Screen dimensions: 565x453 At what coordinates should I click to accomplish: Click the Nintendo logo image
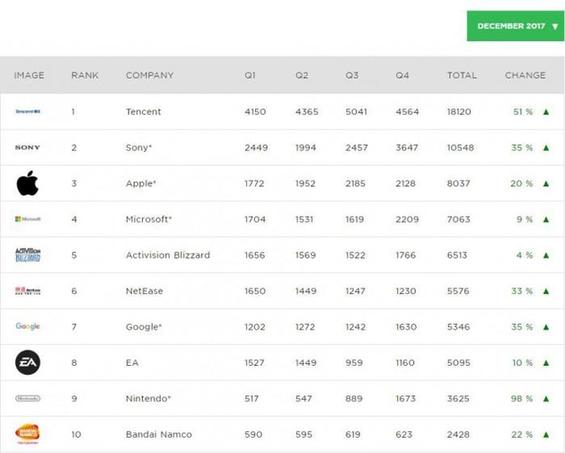(x=28, y=398)
